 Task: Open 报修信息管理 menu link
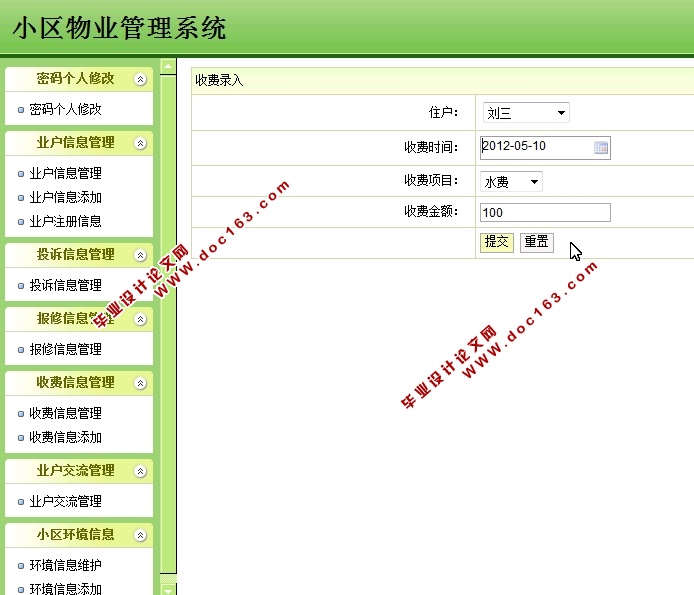[x=65, y=349]
